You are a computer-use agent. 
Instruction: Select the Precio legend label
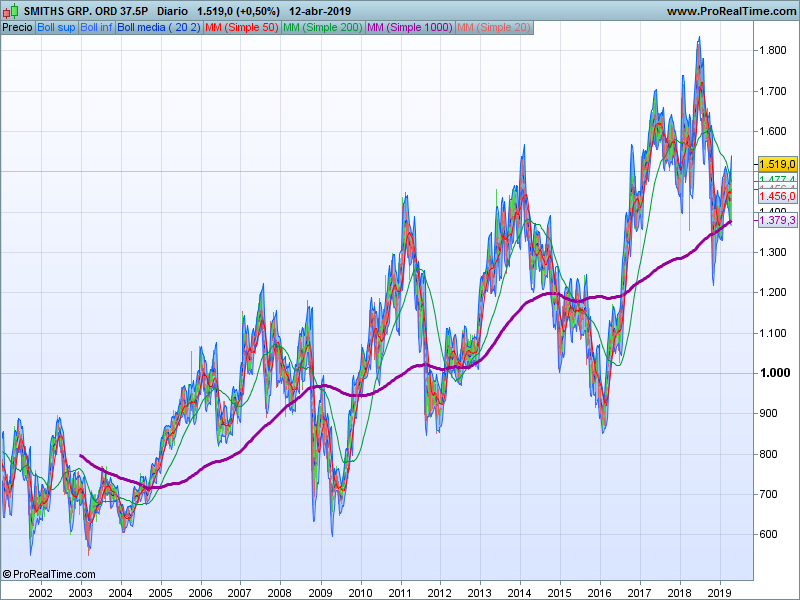click(17, 28)
